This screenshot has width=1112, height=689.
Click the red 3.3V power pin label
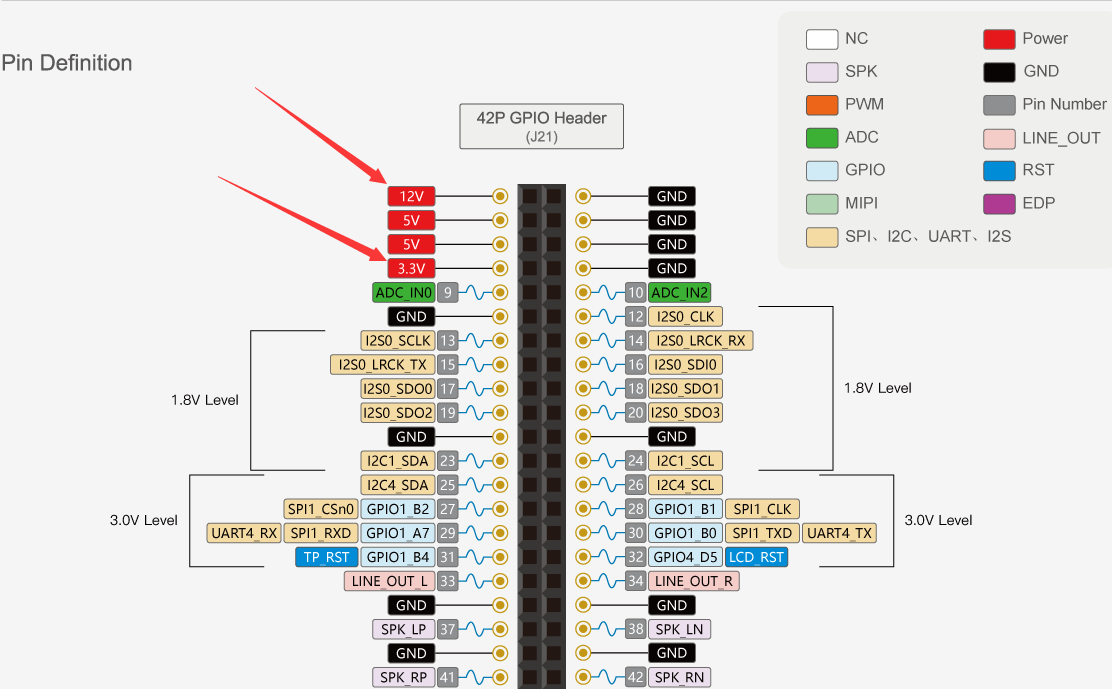(x=411, y=269)
